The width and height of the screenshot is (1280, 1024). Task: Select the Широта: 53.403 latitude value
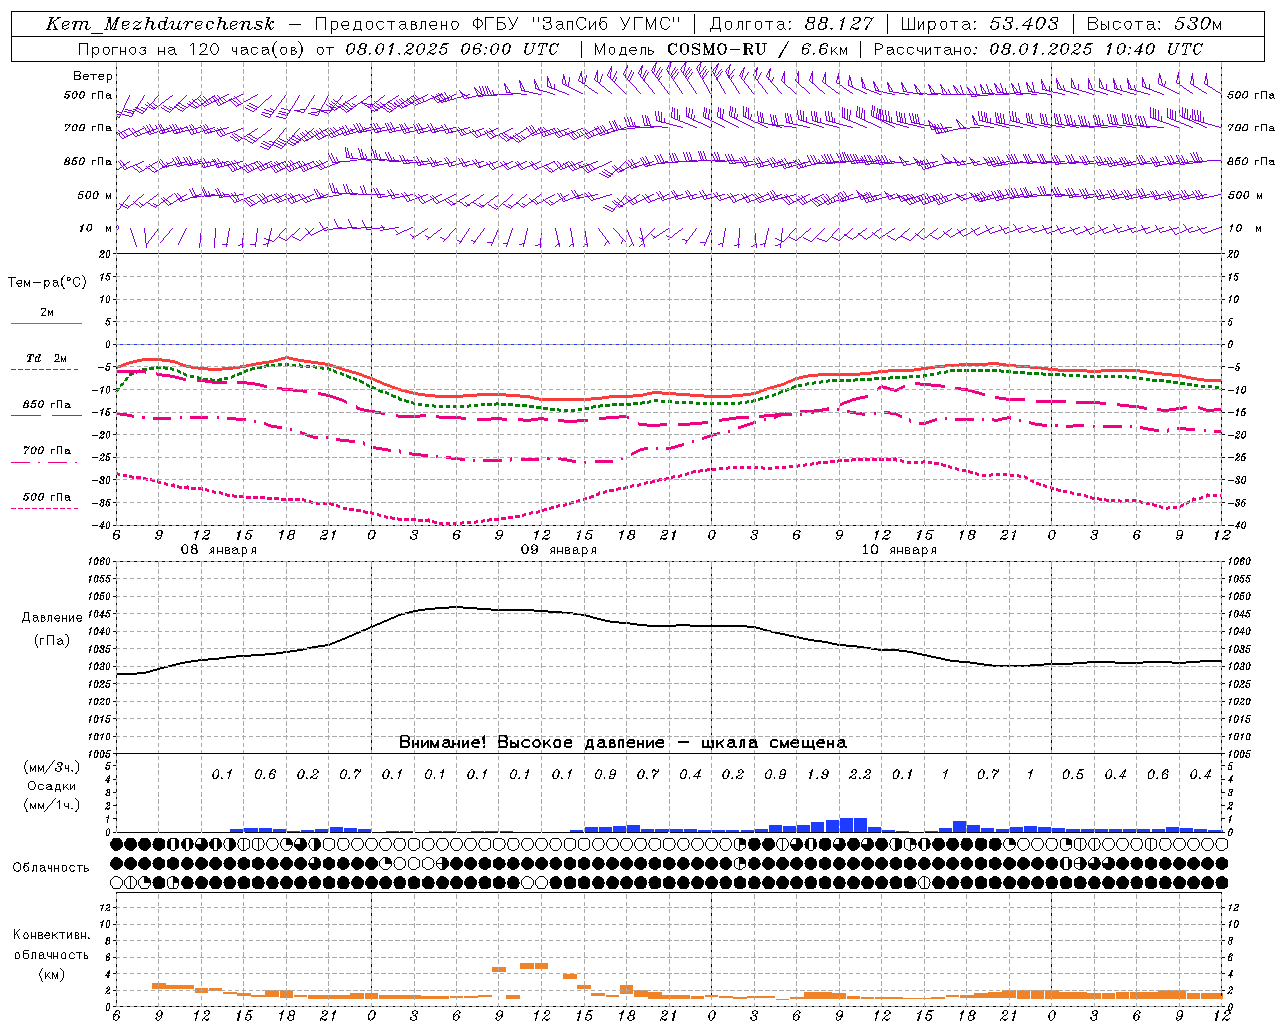point(980,24)
